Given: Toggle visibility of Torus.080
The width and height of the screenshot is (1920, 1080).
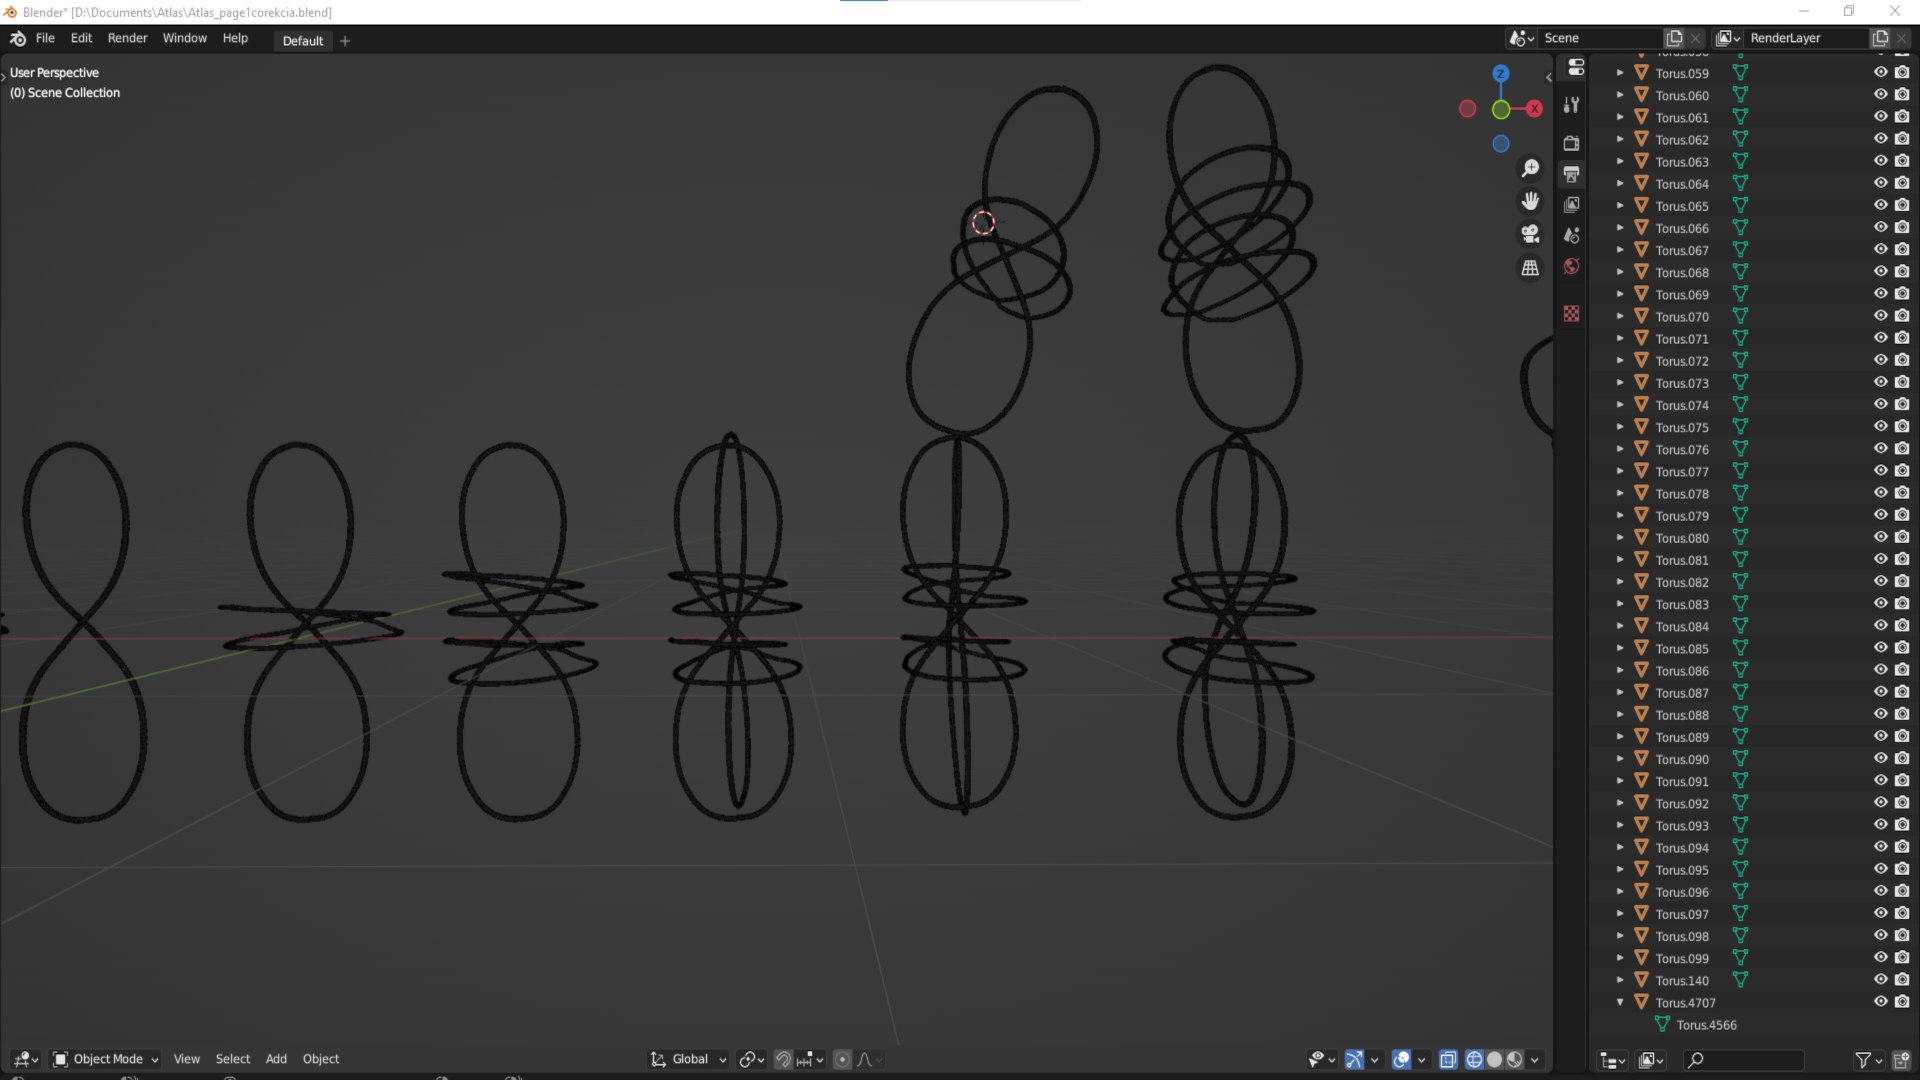Looking at the screenshot, I should pyautogui.click(x=1880, y=537).
